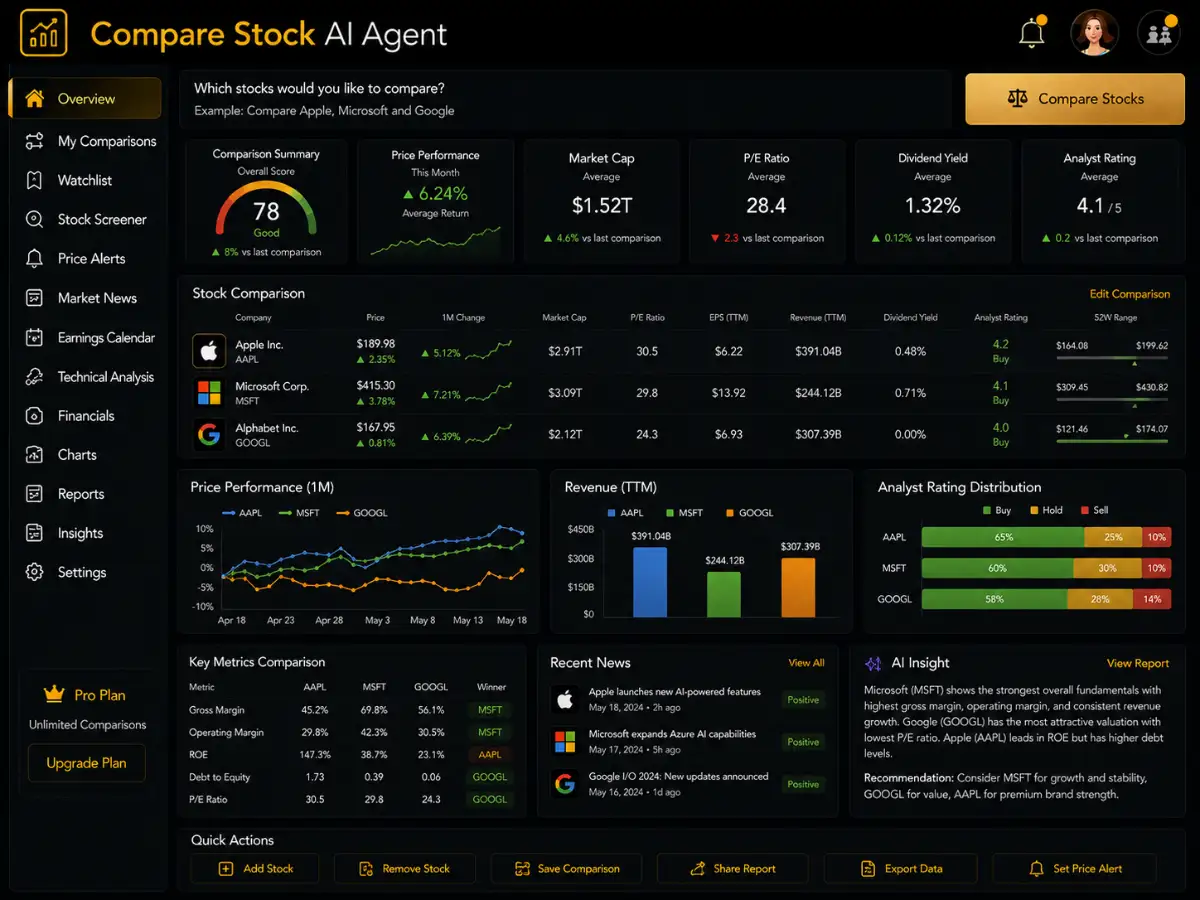
Task: Click View All in Recent News
Action: click(x=806, y=663)
